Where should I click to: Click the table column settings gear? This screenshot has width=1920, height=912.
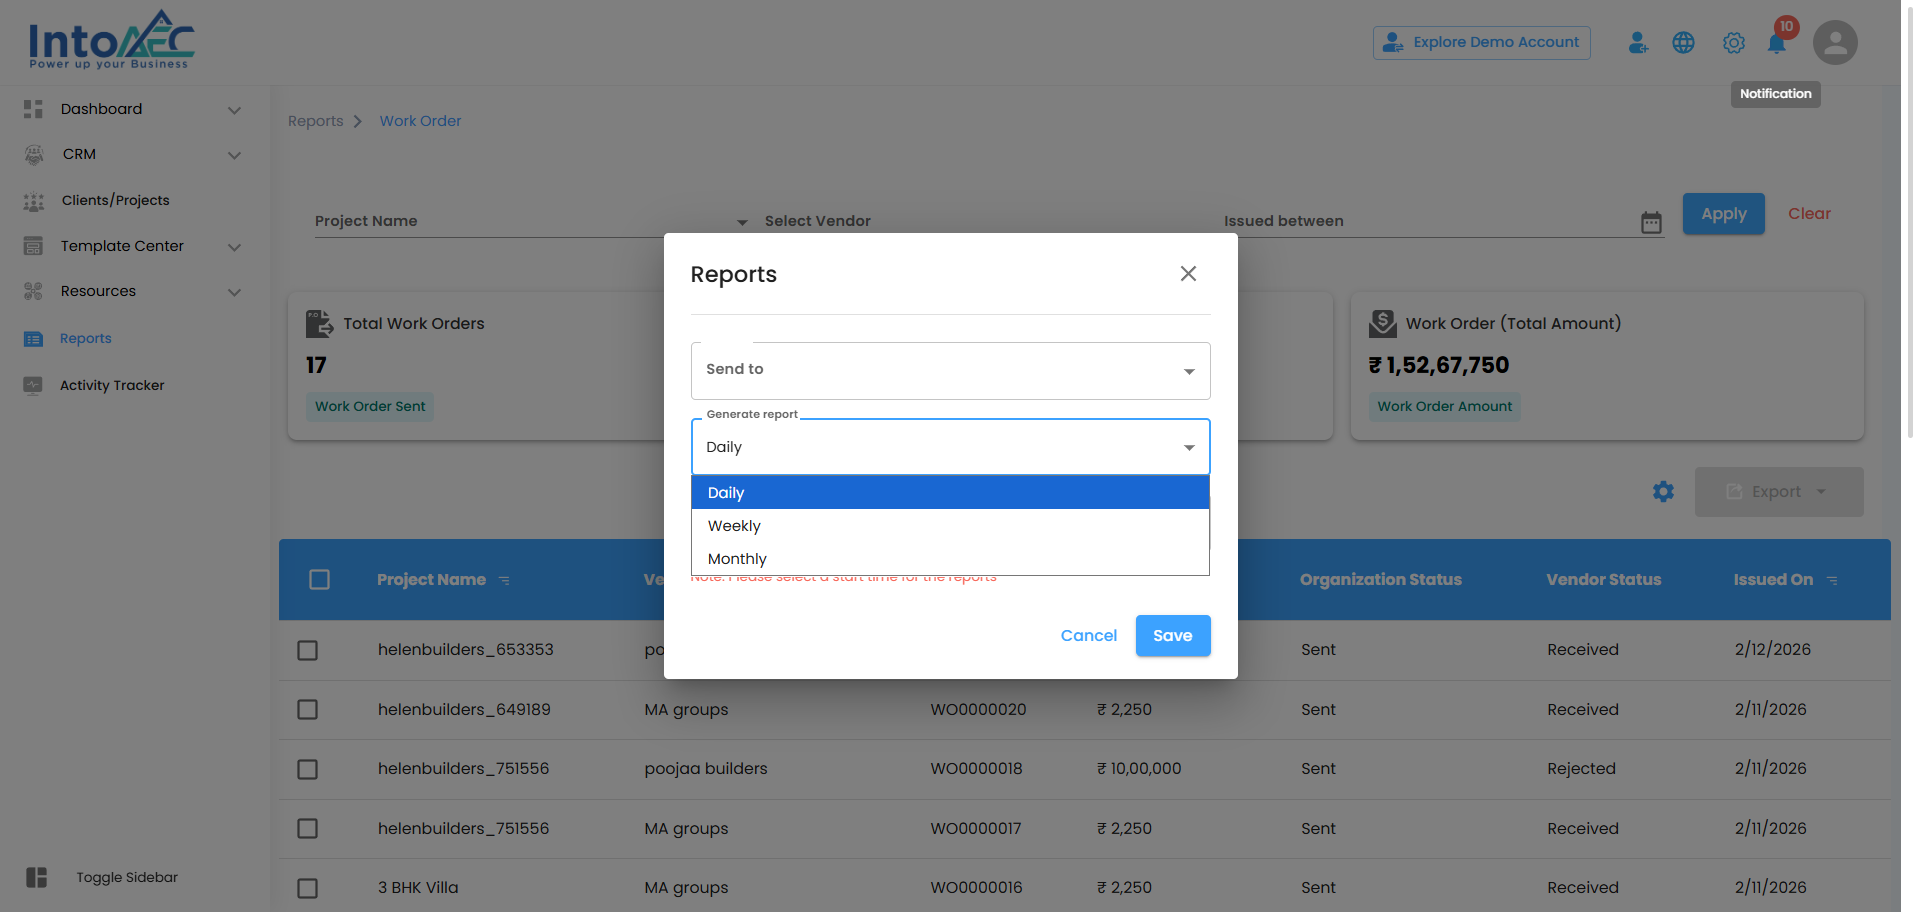click(x=1663, y=492)
